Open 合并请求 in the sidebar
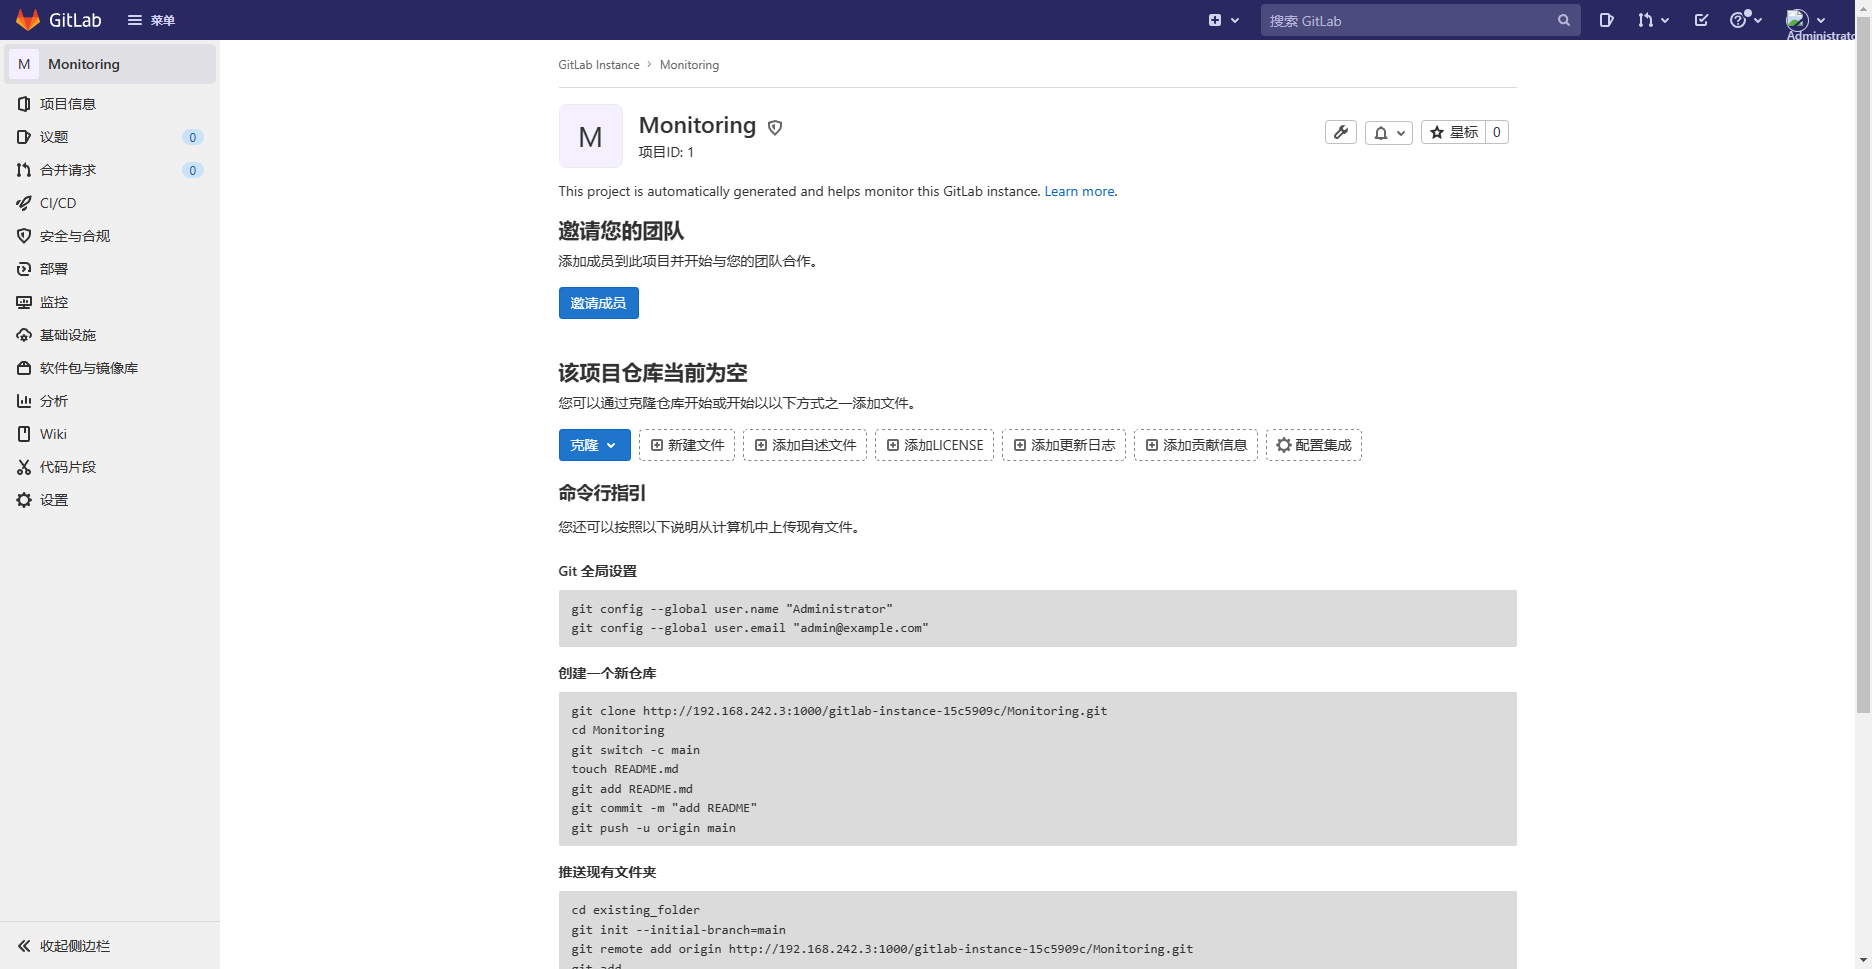Viewport: 1872px width, 969px height. pos(110,170)
